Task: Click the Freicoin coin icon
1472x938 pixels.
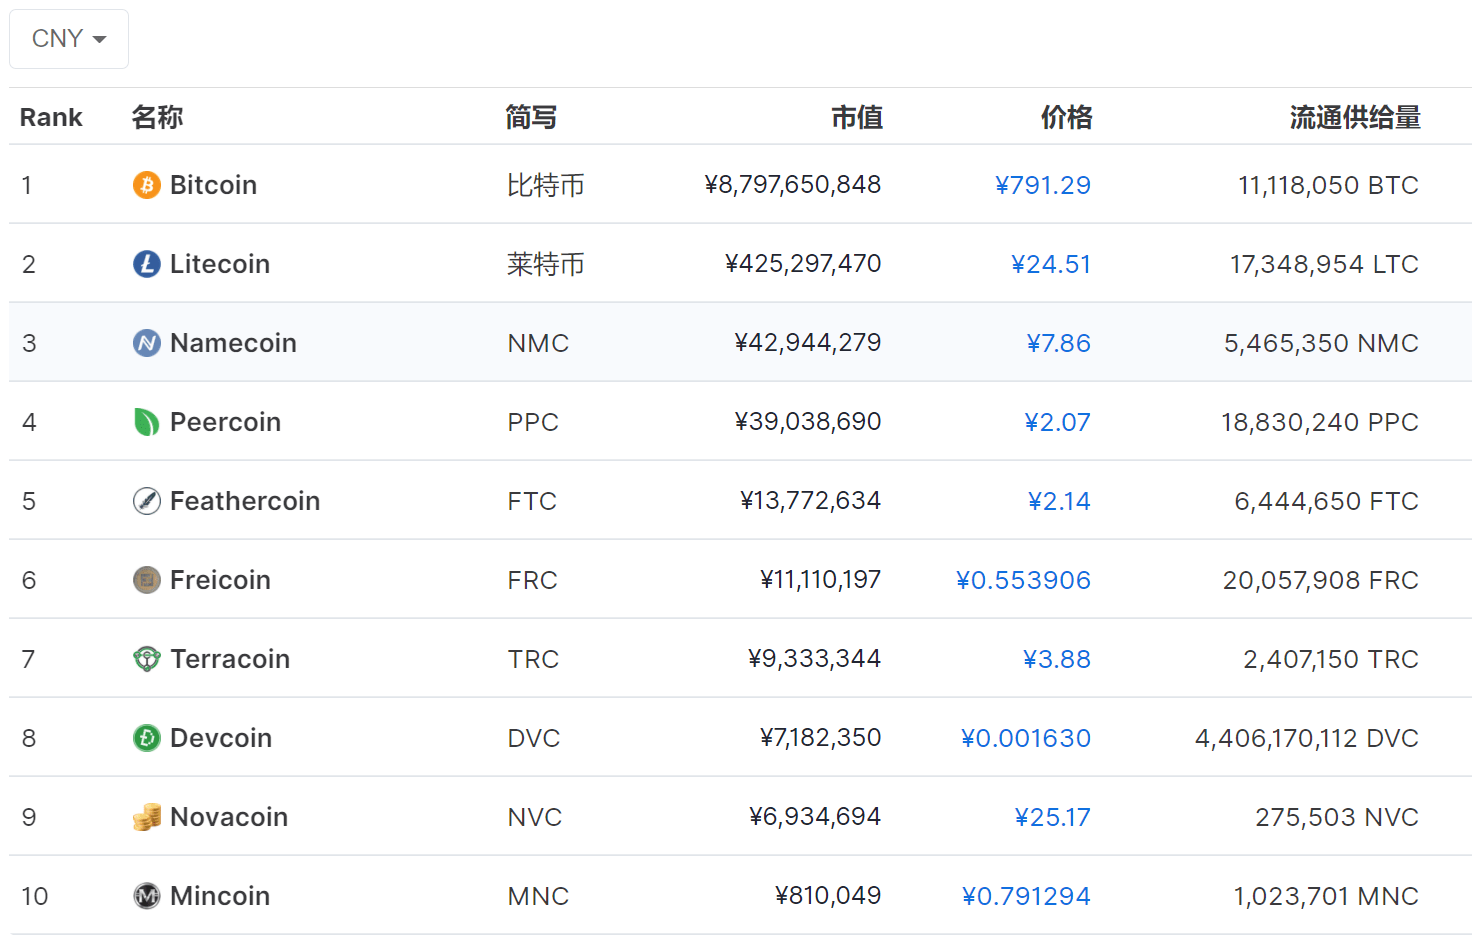Action: click(147, 580)
